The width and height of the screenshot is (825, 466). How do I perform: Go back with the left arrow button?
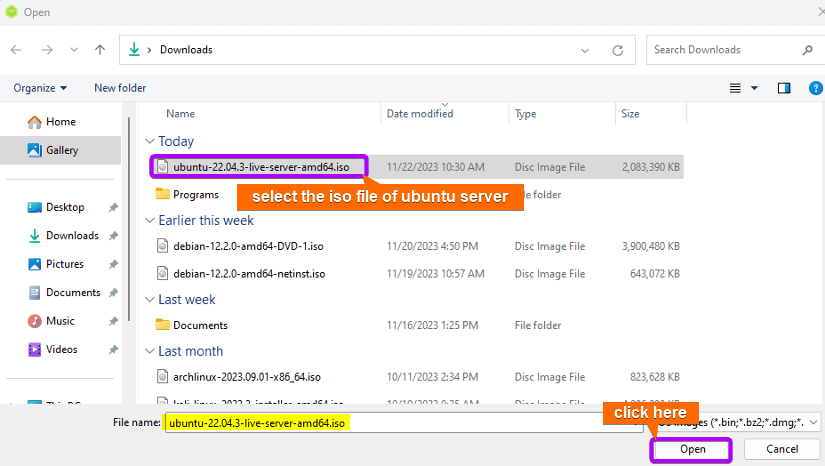click(16, 50)
